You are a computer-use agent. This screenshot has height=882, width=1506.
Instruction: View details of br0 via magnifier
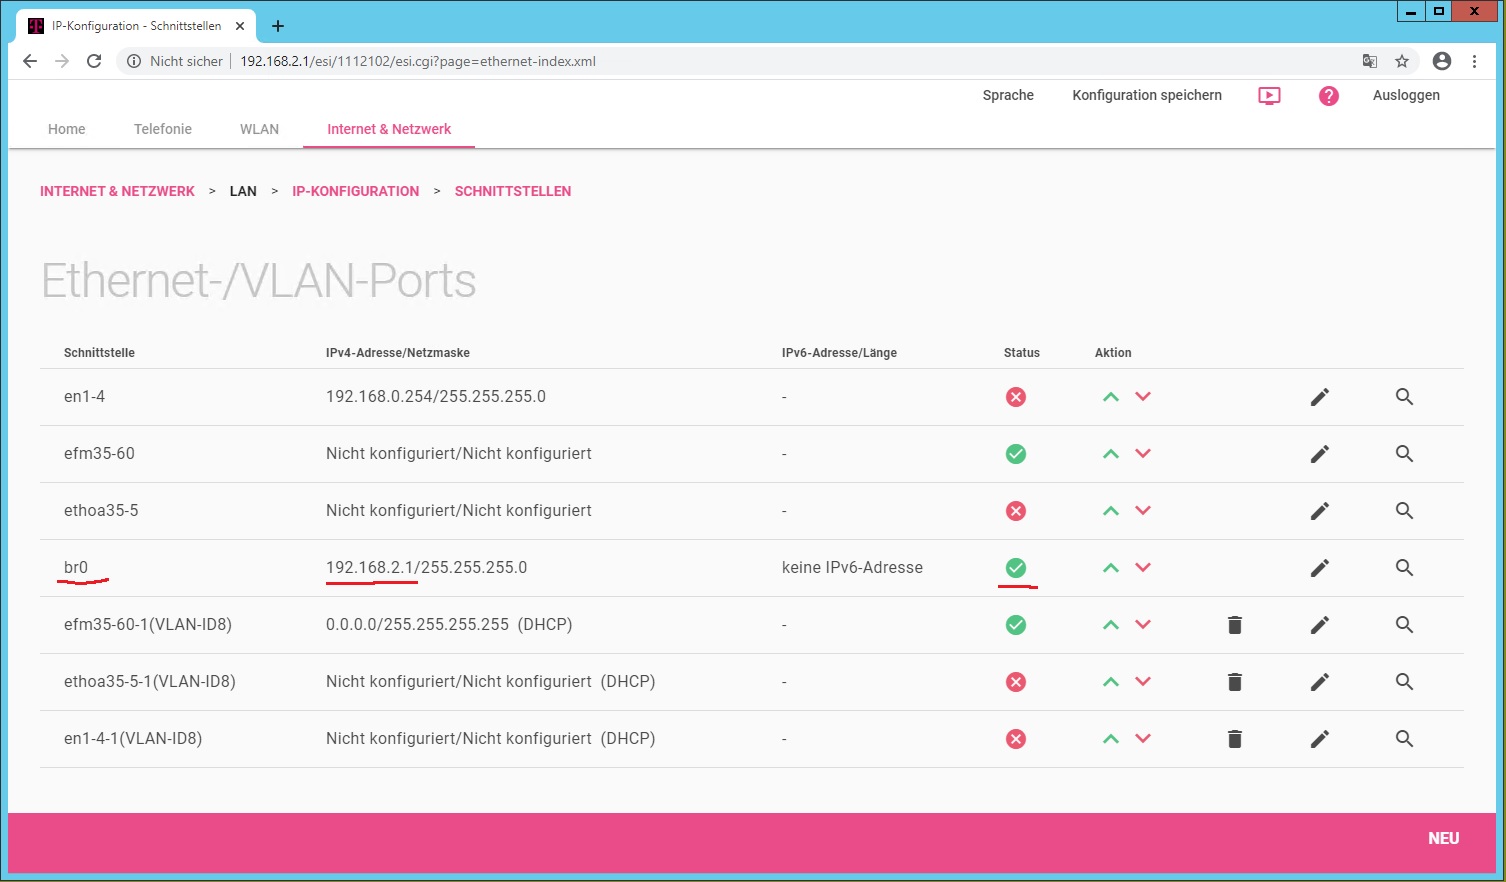1404,568
